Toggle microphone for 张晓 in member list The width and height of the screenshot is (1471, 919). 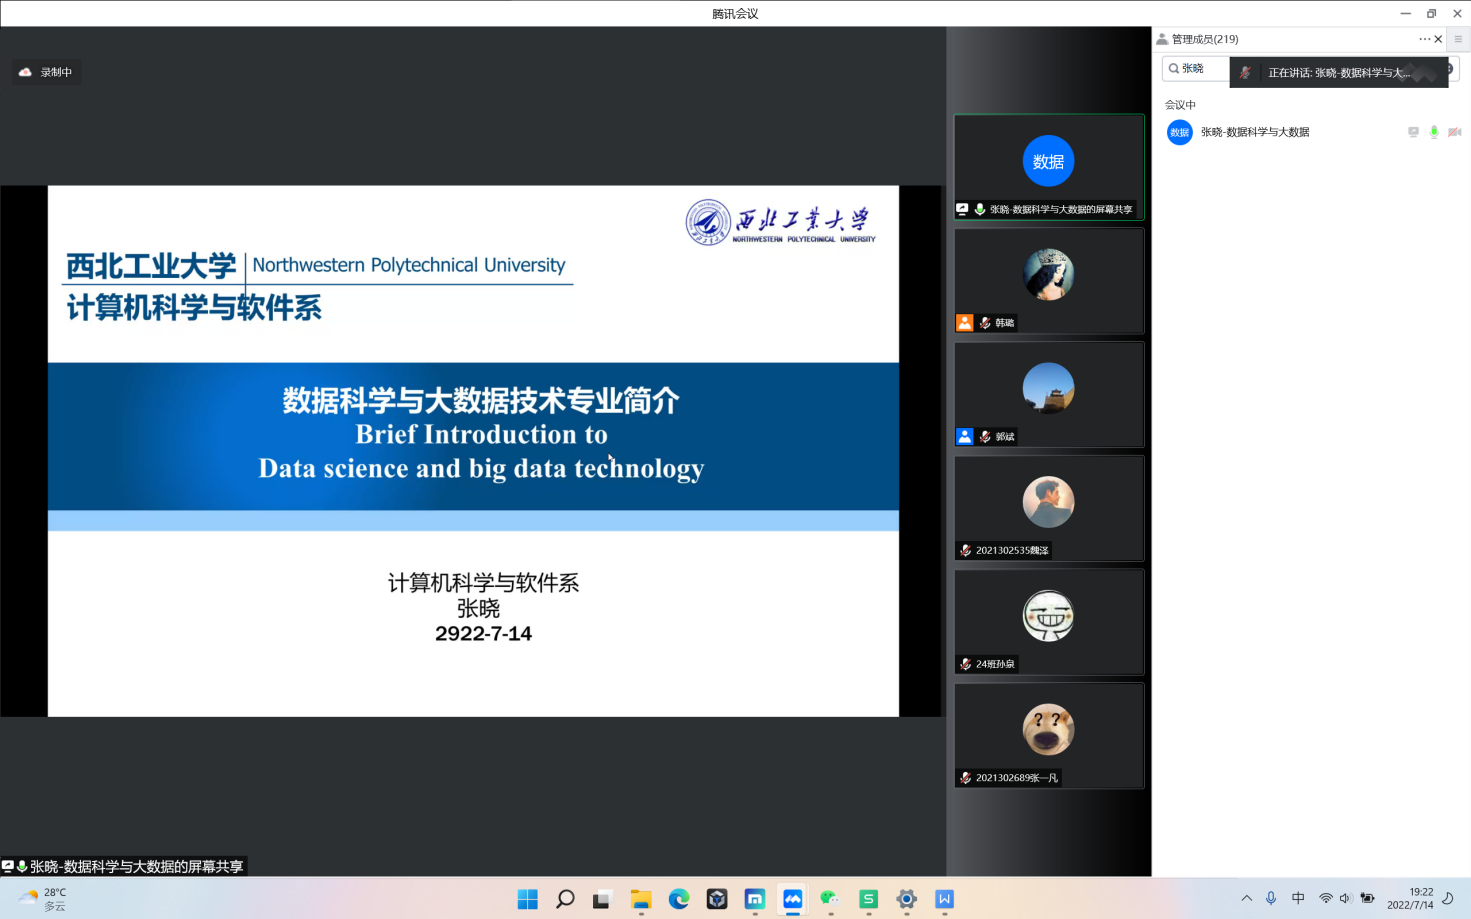tap(1433, 132)
